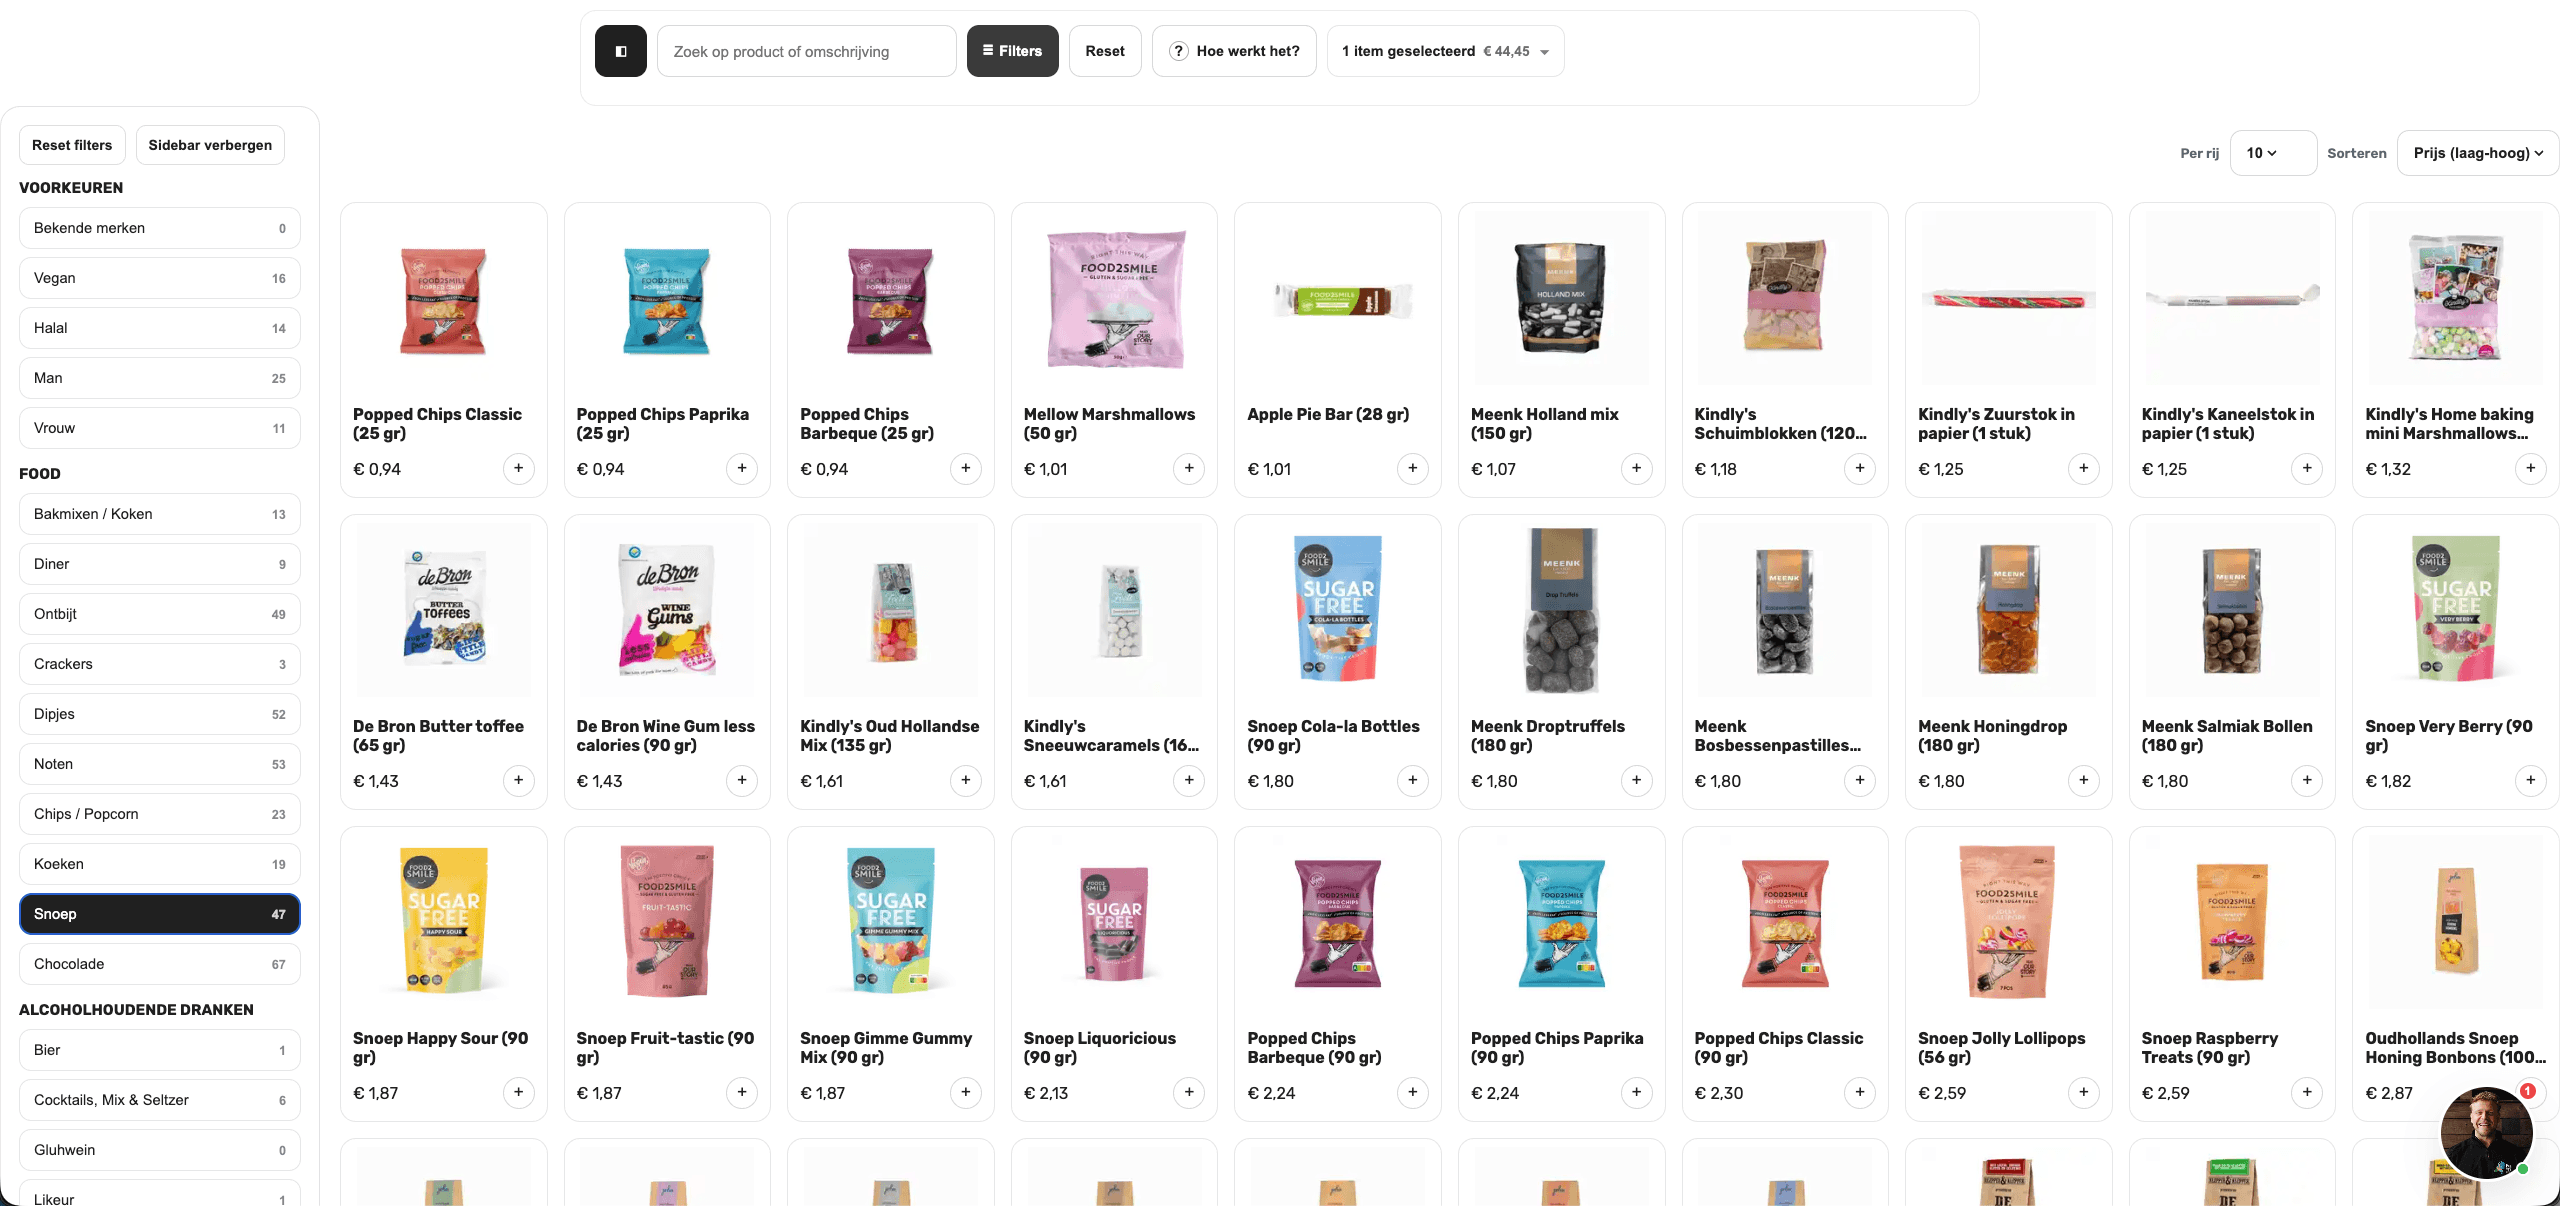This screenshot has height=1206, width=2560.
Task: Open the chat support avatar bubble
Action: pyautogui.click(x=2486, y=1133)
